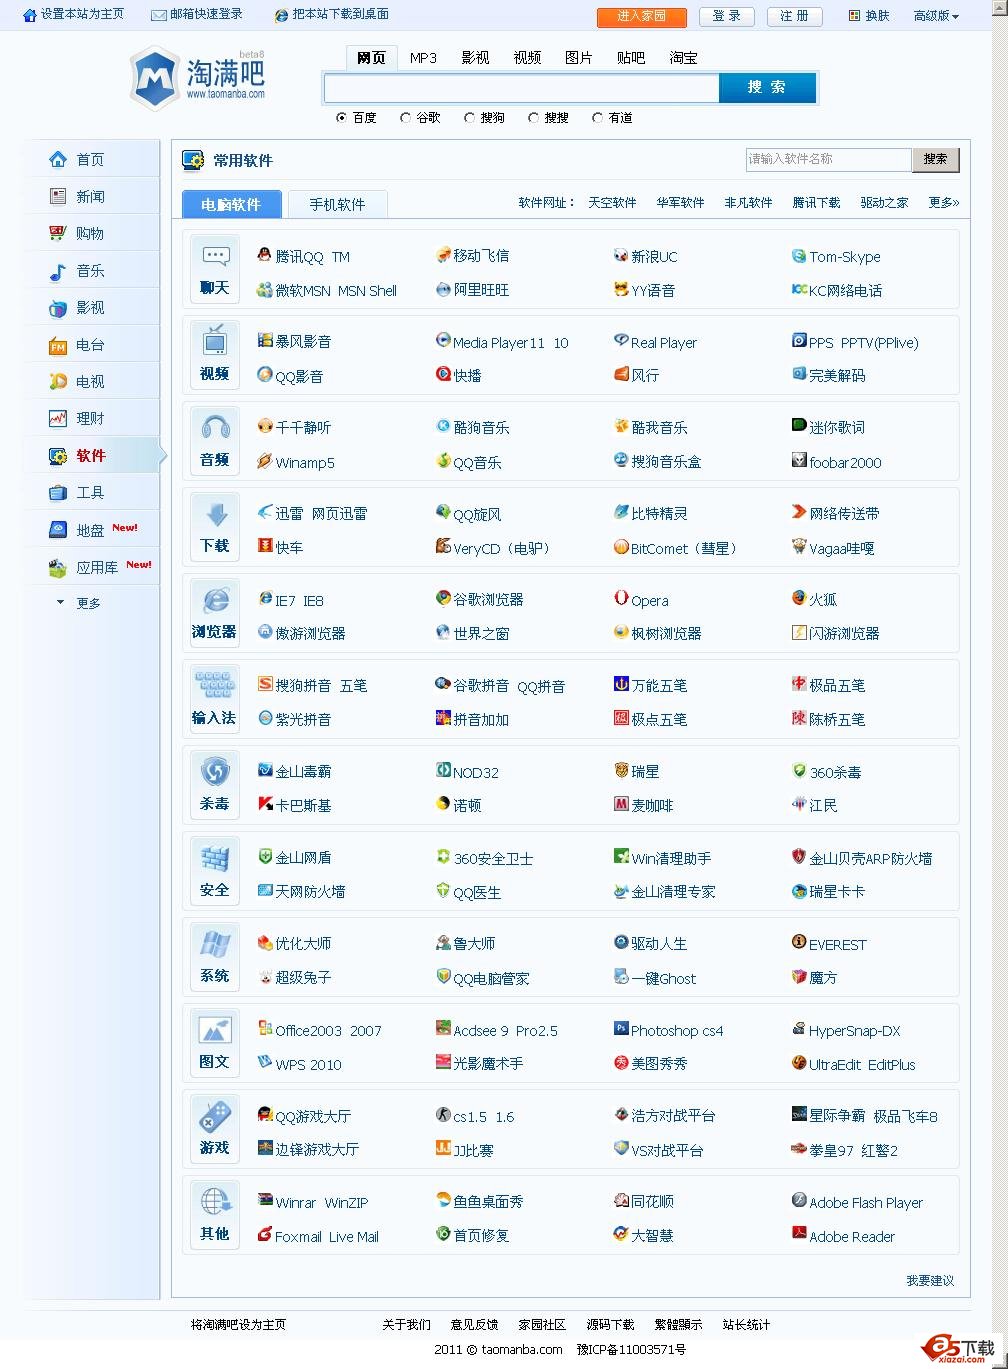1008x1369 pixels.
Task: Select the MP3 search tab
Action: (423, 58)
